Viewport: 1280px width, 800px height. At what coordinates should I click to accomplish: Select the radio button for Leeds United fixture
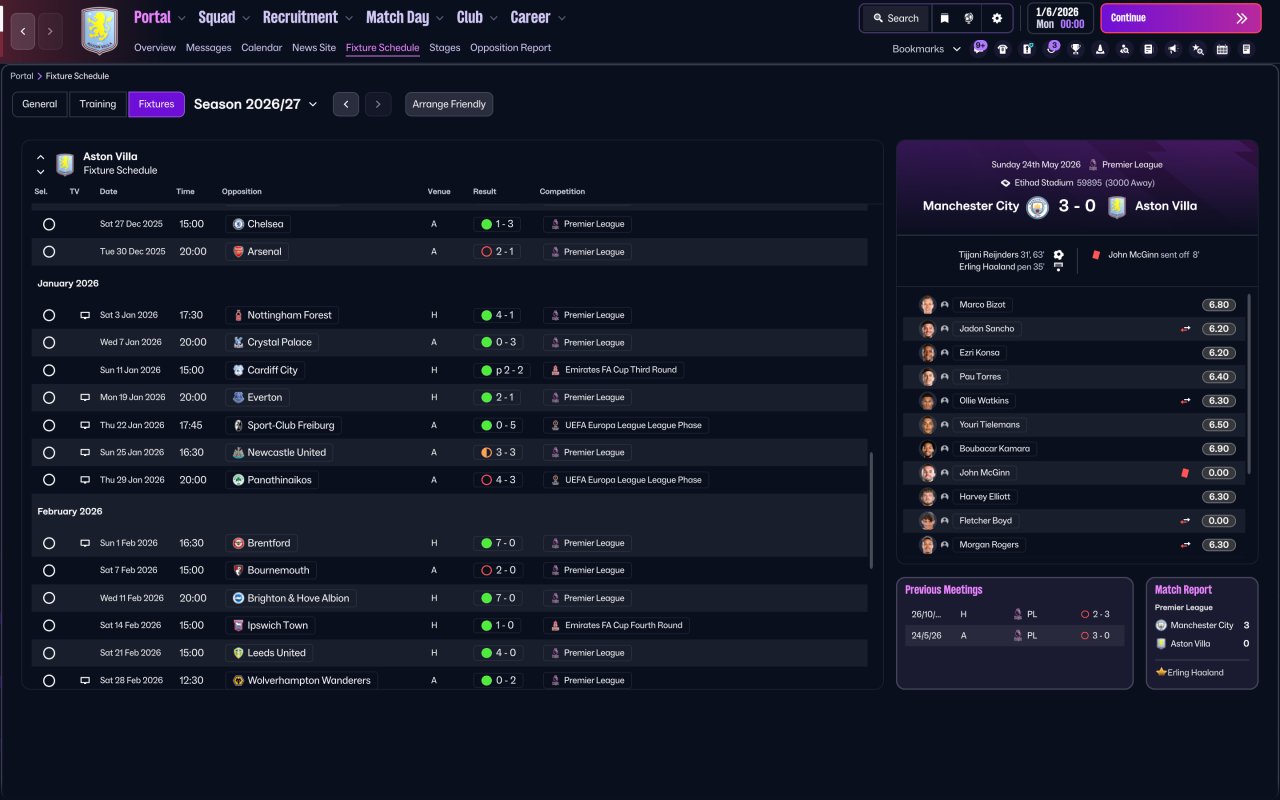tap(49, 653)
